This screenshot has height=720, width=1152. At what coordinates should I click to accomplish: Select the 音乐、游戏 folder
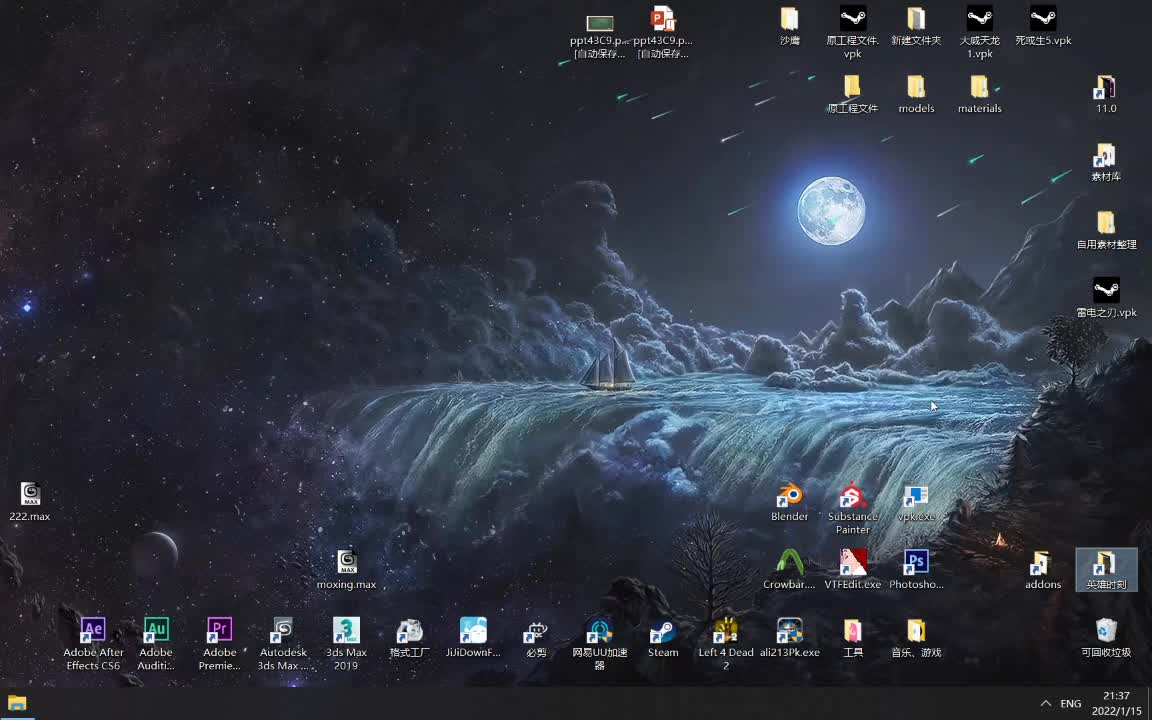click(916, 637)
